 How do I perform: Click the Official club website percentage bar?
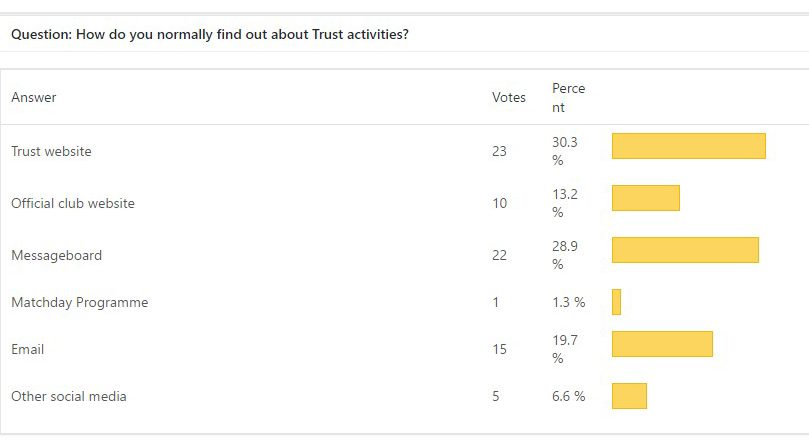pyautogui.click(x=645, y=198)
